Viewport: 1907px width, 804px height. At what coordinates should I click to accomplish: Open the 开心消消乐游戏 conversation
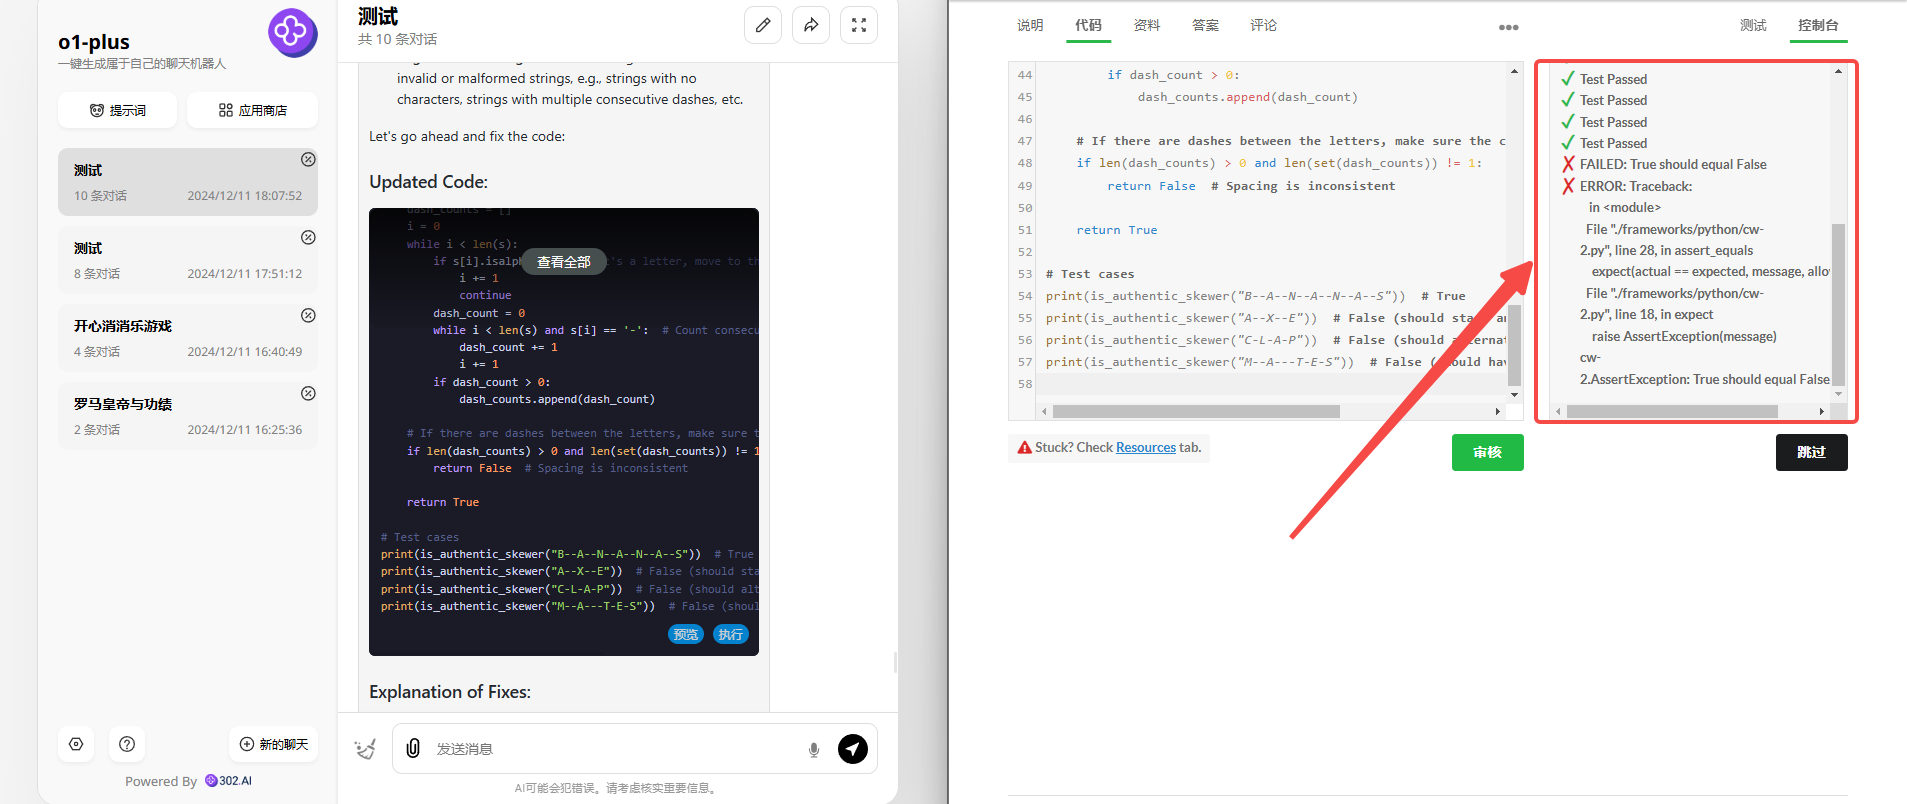point(188,338)
